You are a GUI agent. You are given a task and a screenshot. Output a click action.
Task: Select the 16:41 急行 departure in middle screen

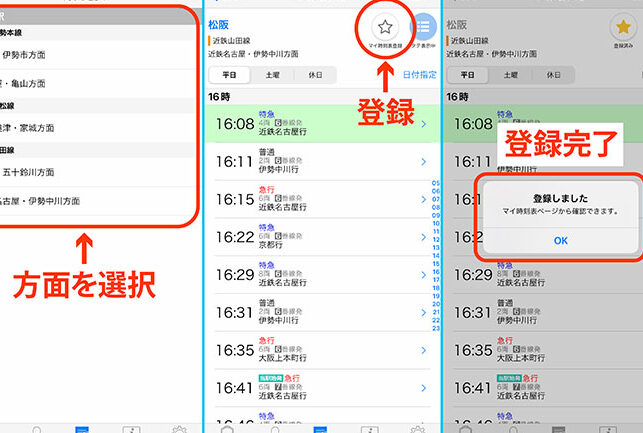(323, 388)
